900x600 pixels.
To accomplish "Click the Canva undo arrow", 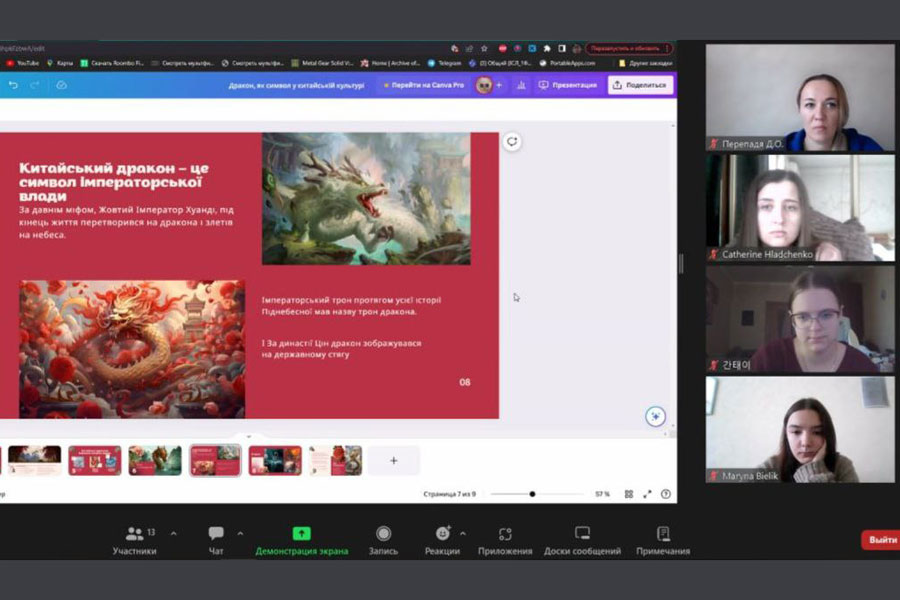I will point(14,85).
